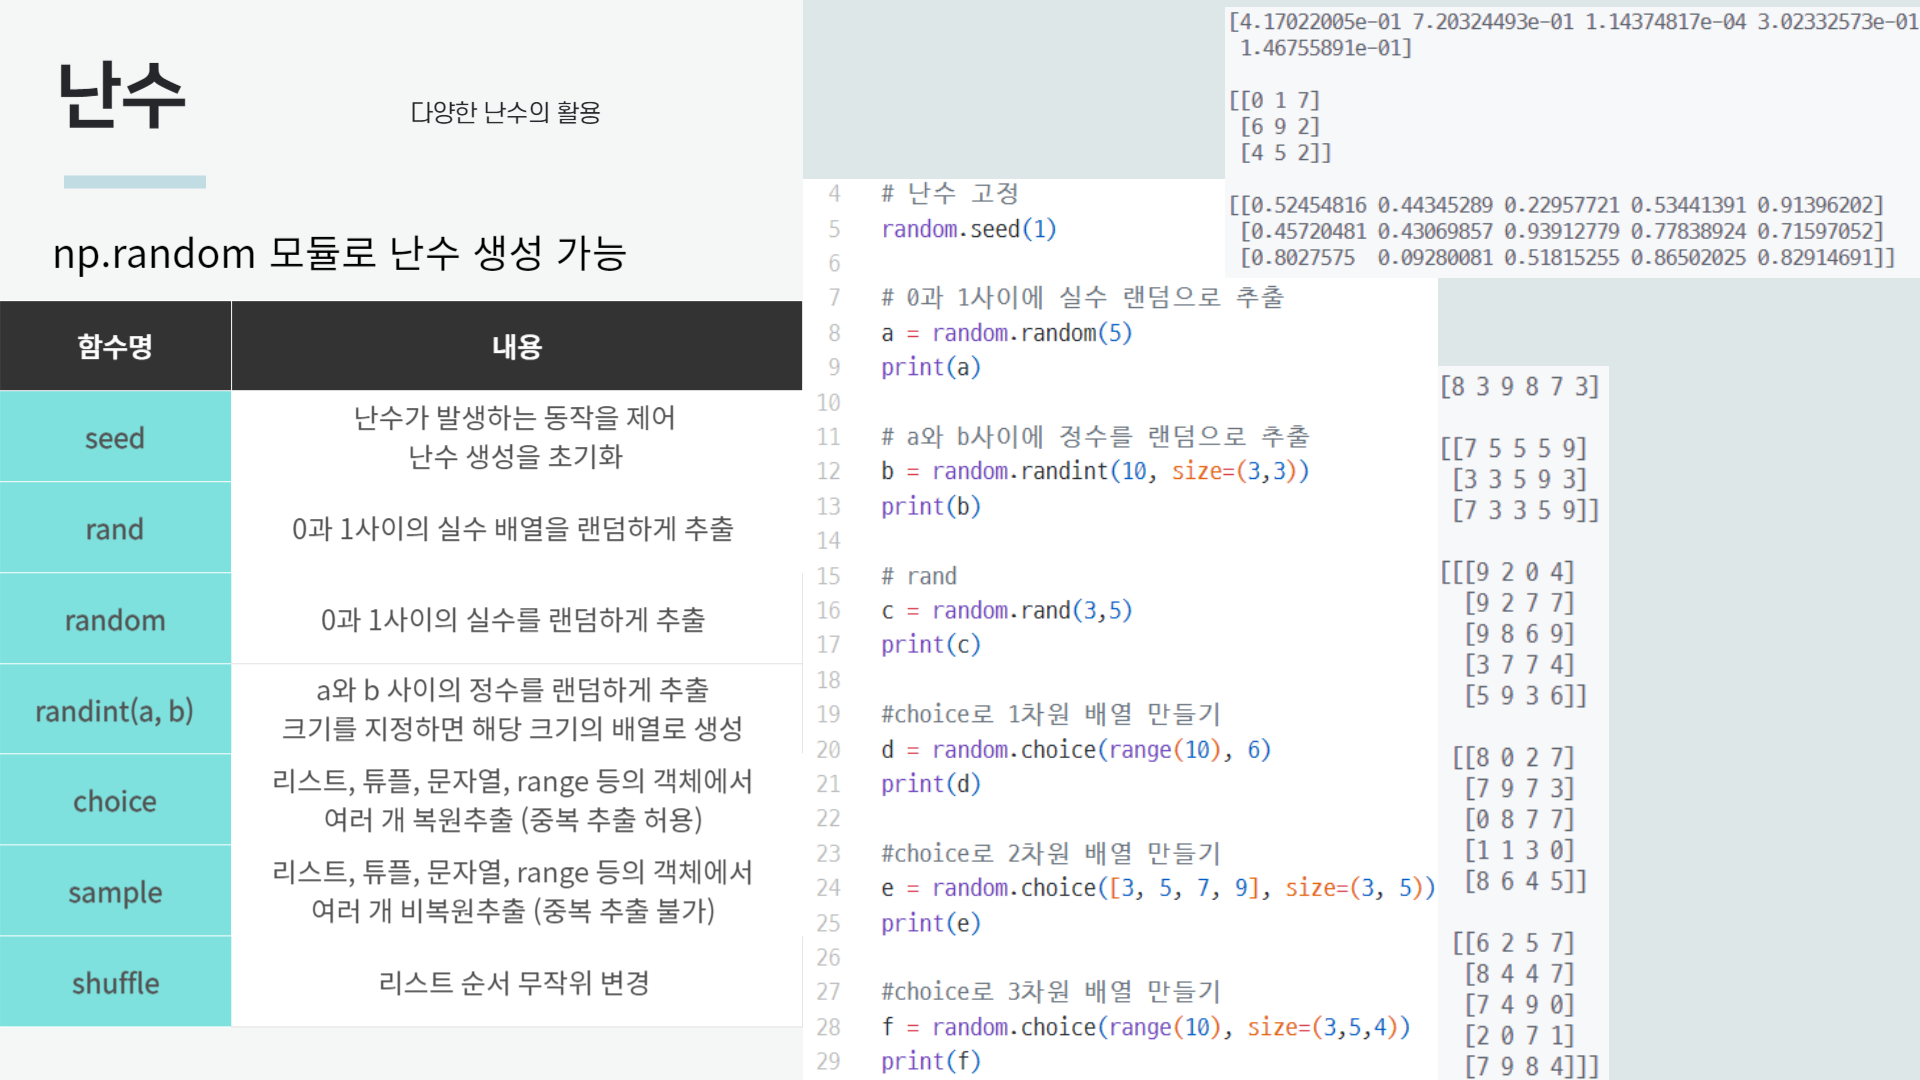This screenshot has width=1920, height=1080.
Task: Click the '난수' slide title
Action: [121, 95]
